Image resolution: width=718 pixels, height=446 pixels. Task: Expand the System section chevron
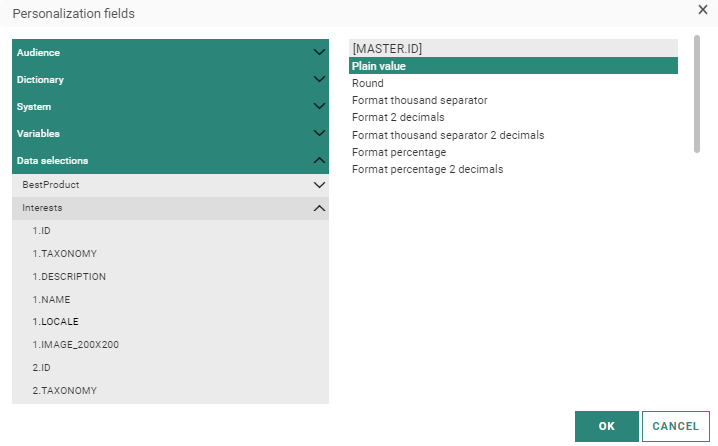click(319, 106)
